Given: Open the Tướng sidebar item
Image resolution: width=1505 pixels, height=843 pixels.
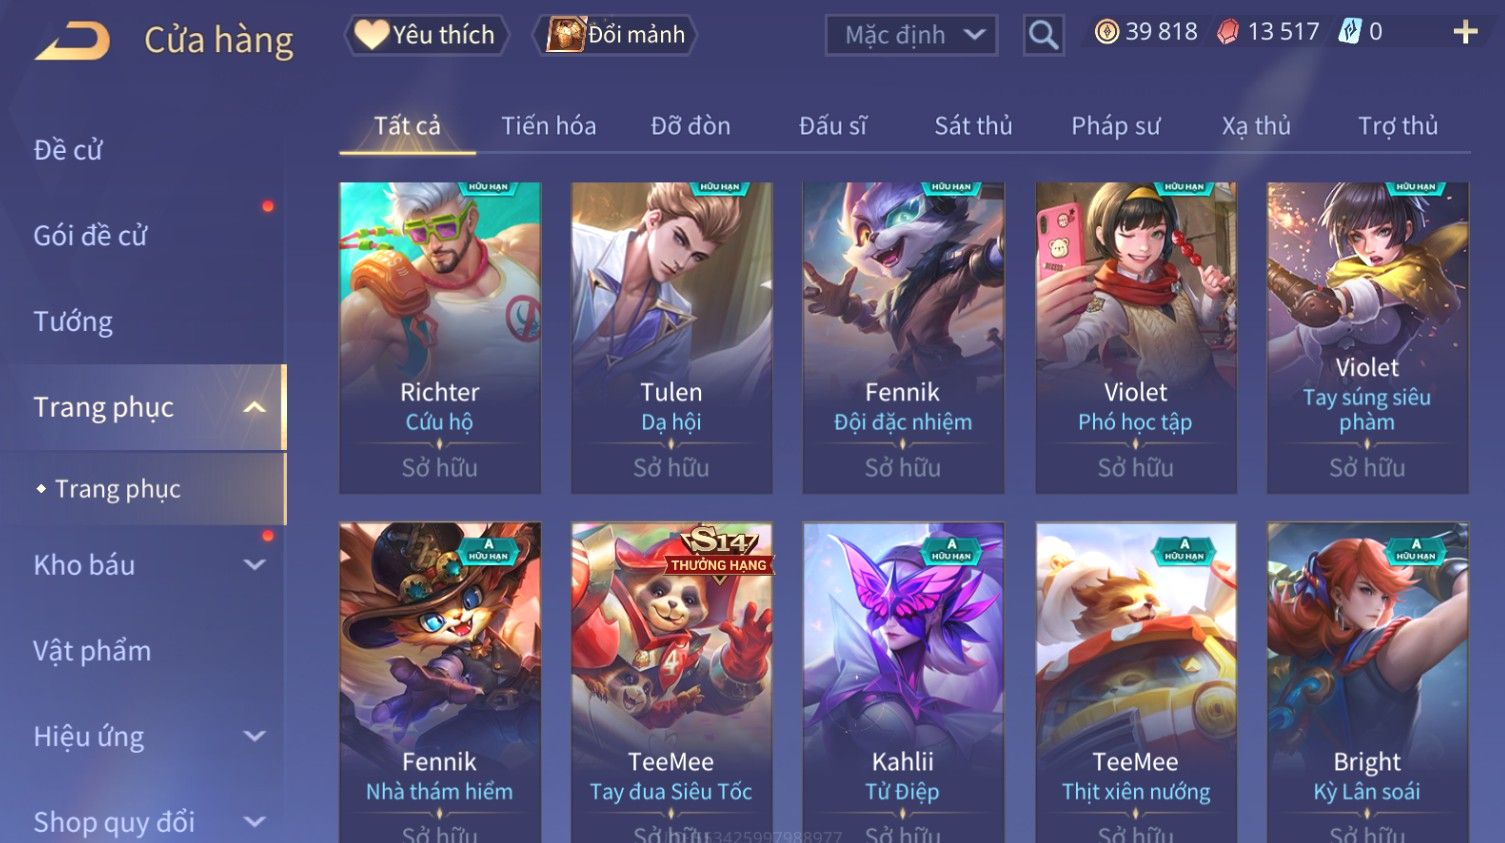Looking at the screenshot, I should click(73, 322).
